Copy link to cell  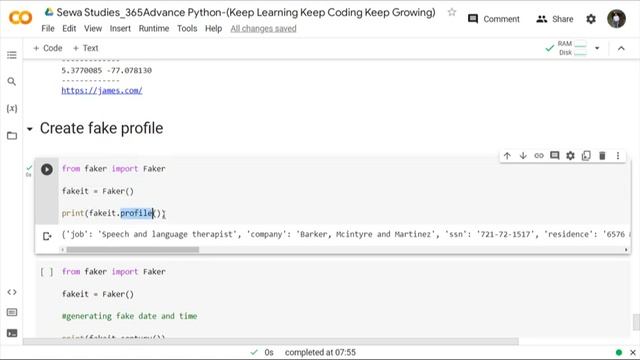[539, 156]
